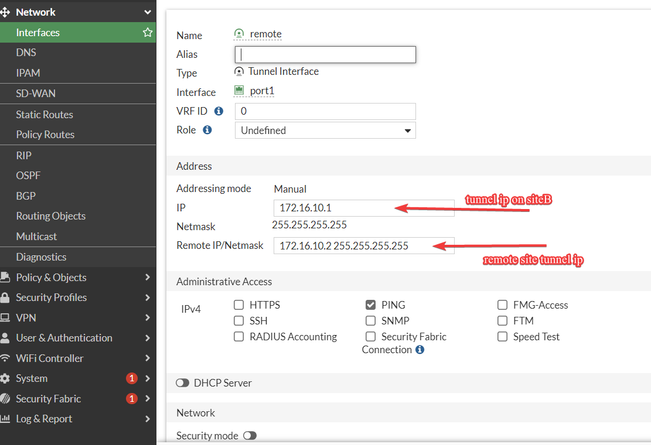Screen dimensions: 651x445
Task: Click the VRF ID info icon
Action: 218,111
